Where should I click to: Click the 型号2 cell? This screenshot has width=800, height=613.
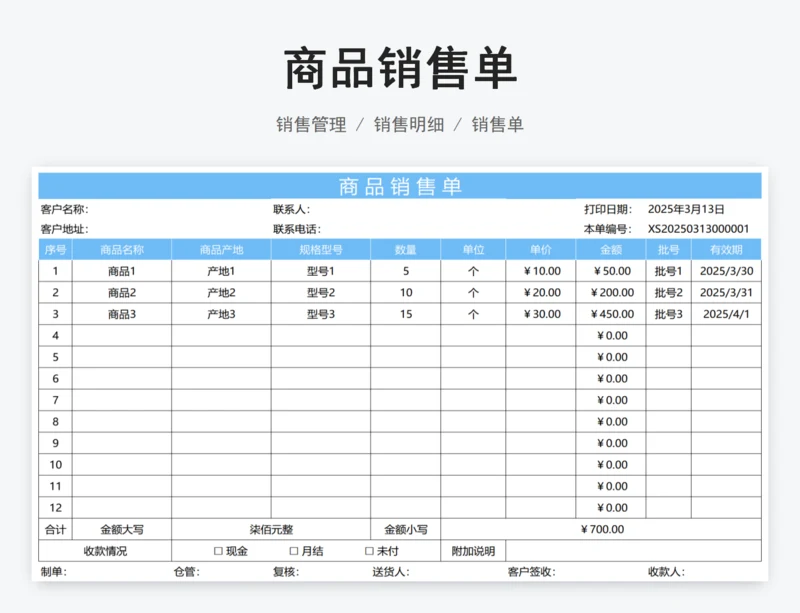pos(321,292)
